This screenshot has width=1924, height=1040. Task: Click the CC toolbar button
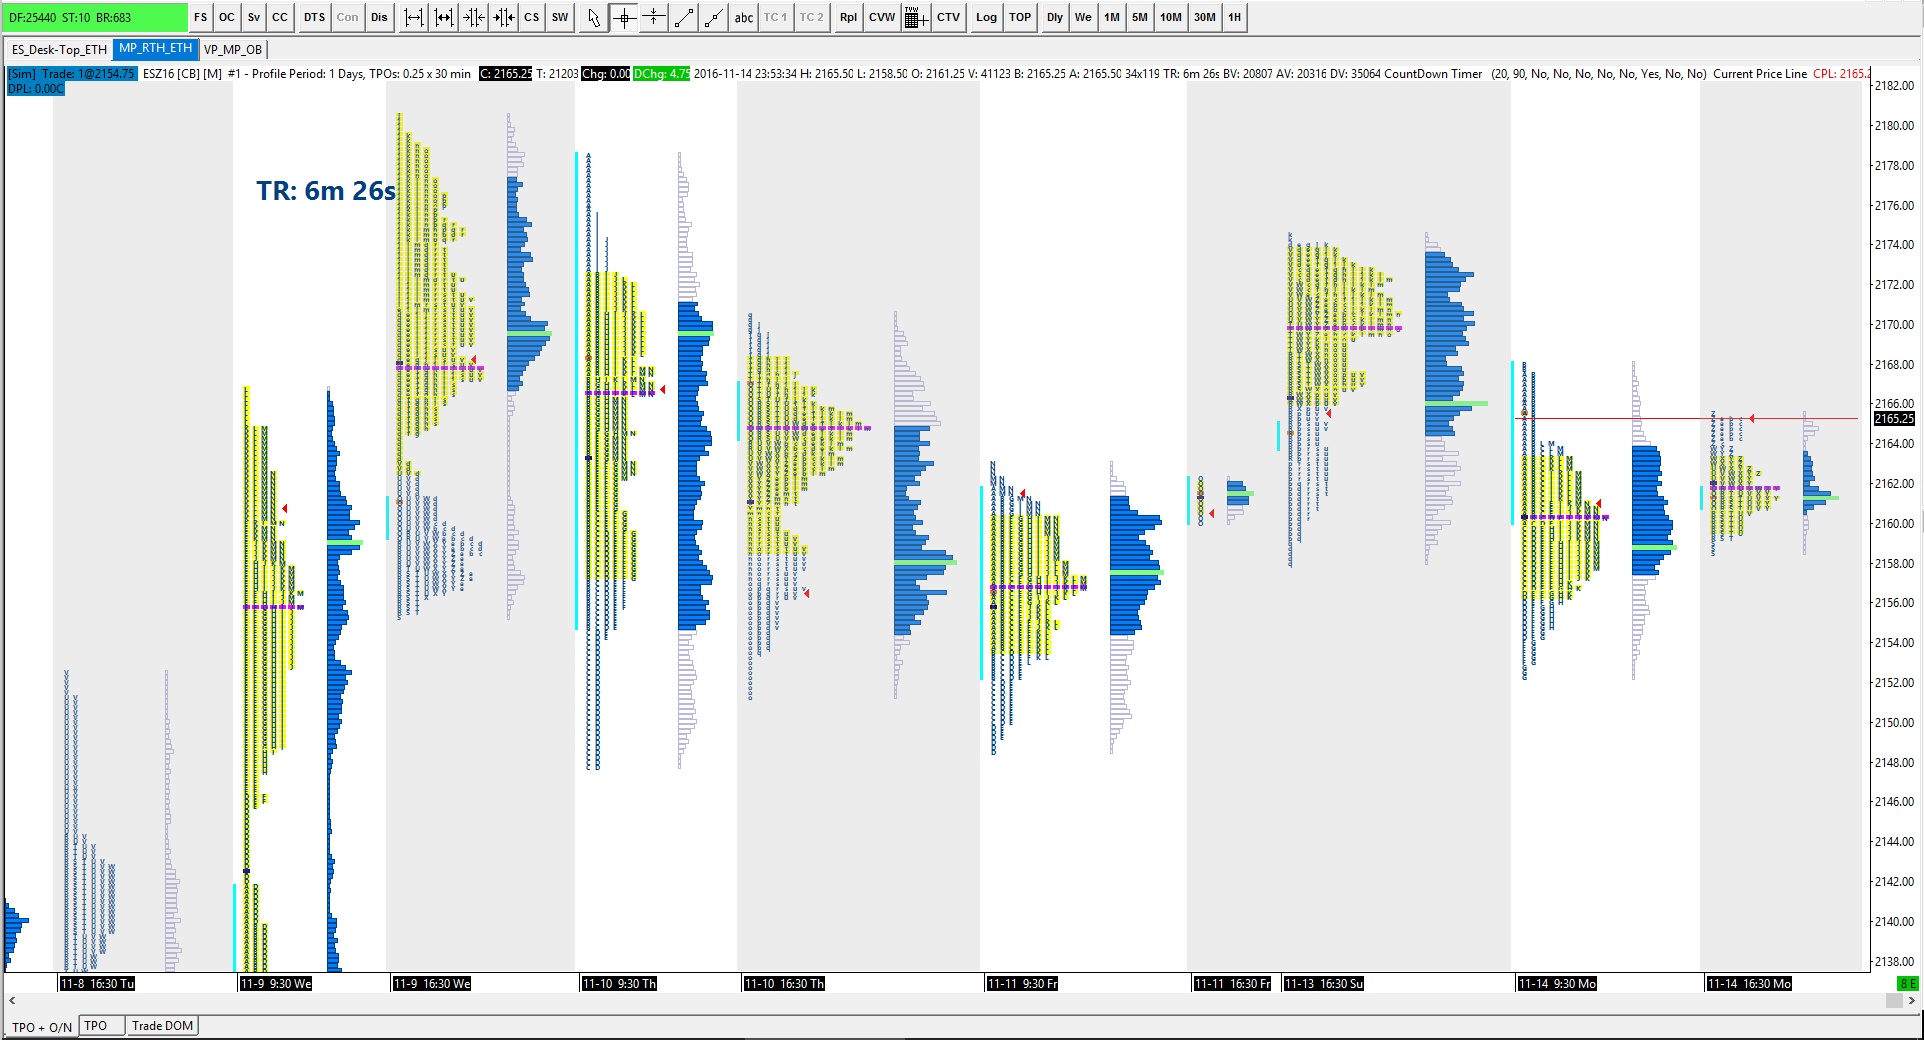pyautogui.click(x=280, y=18)
